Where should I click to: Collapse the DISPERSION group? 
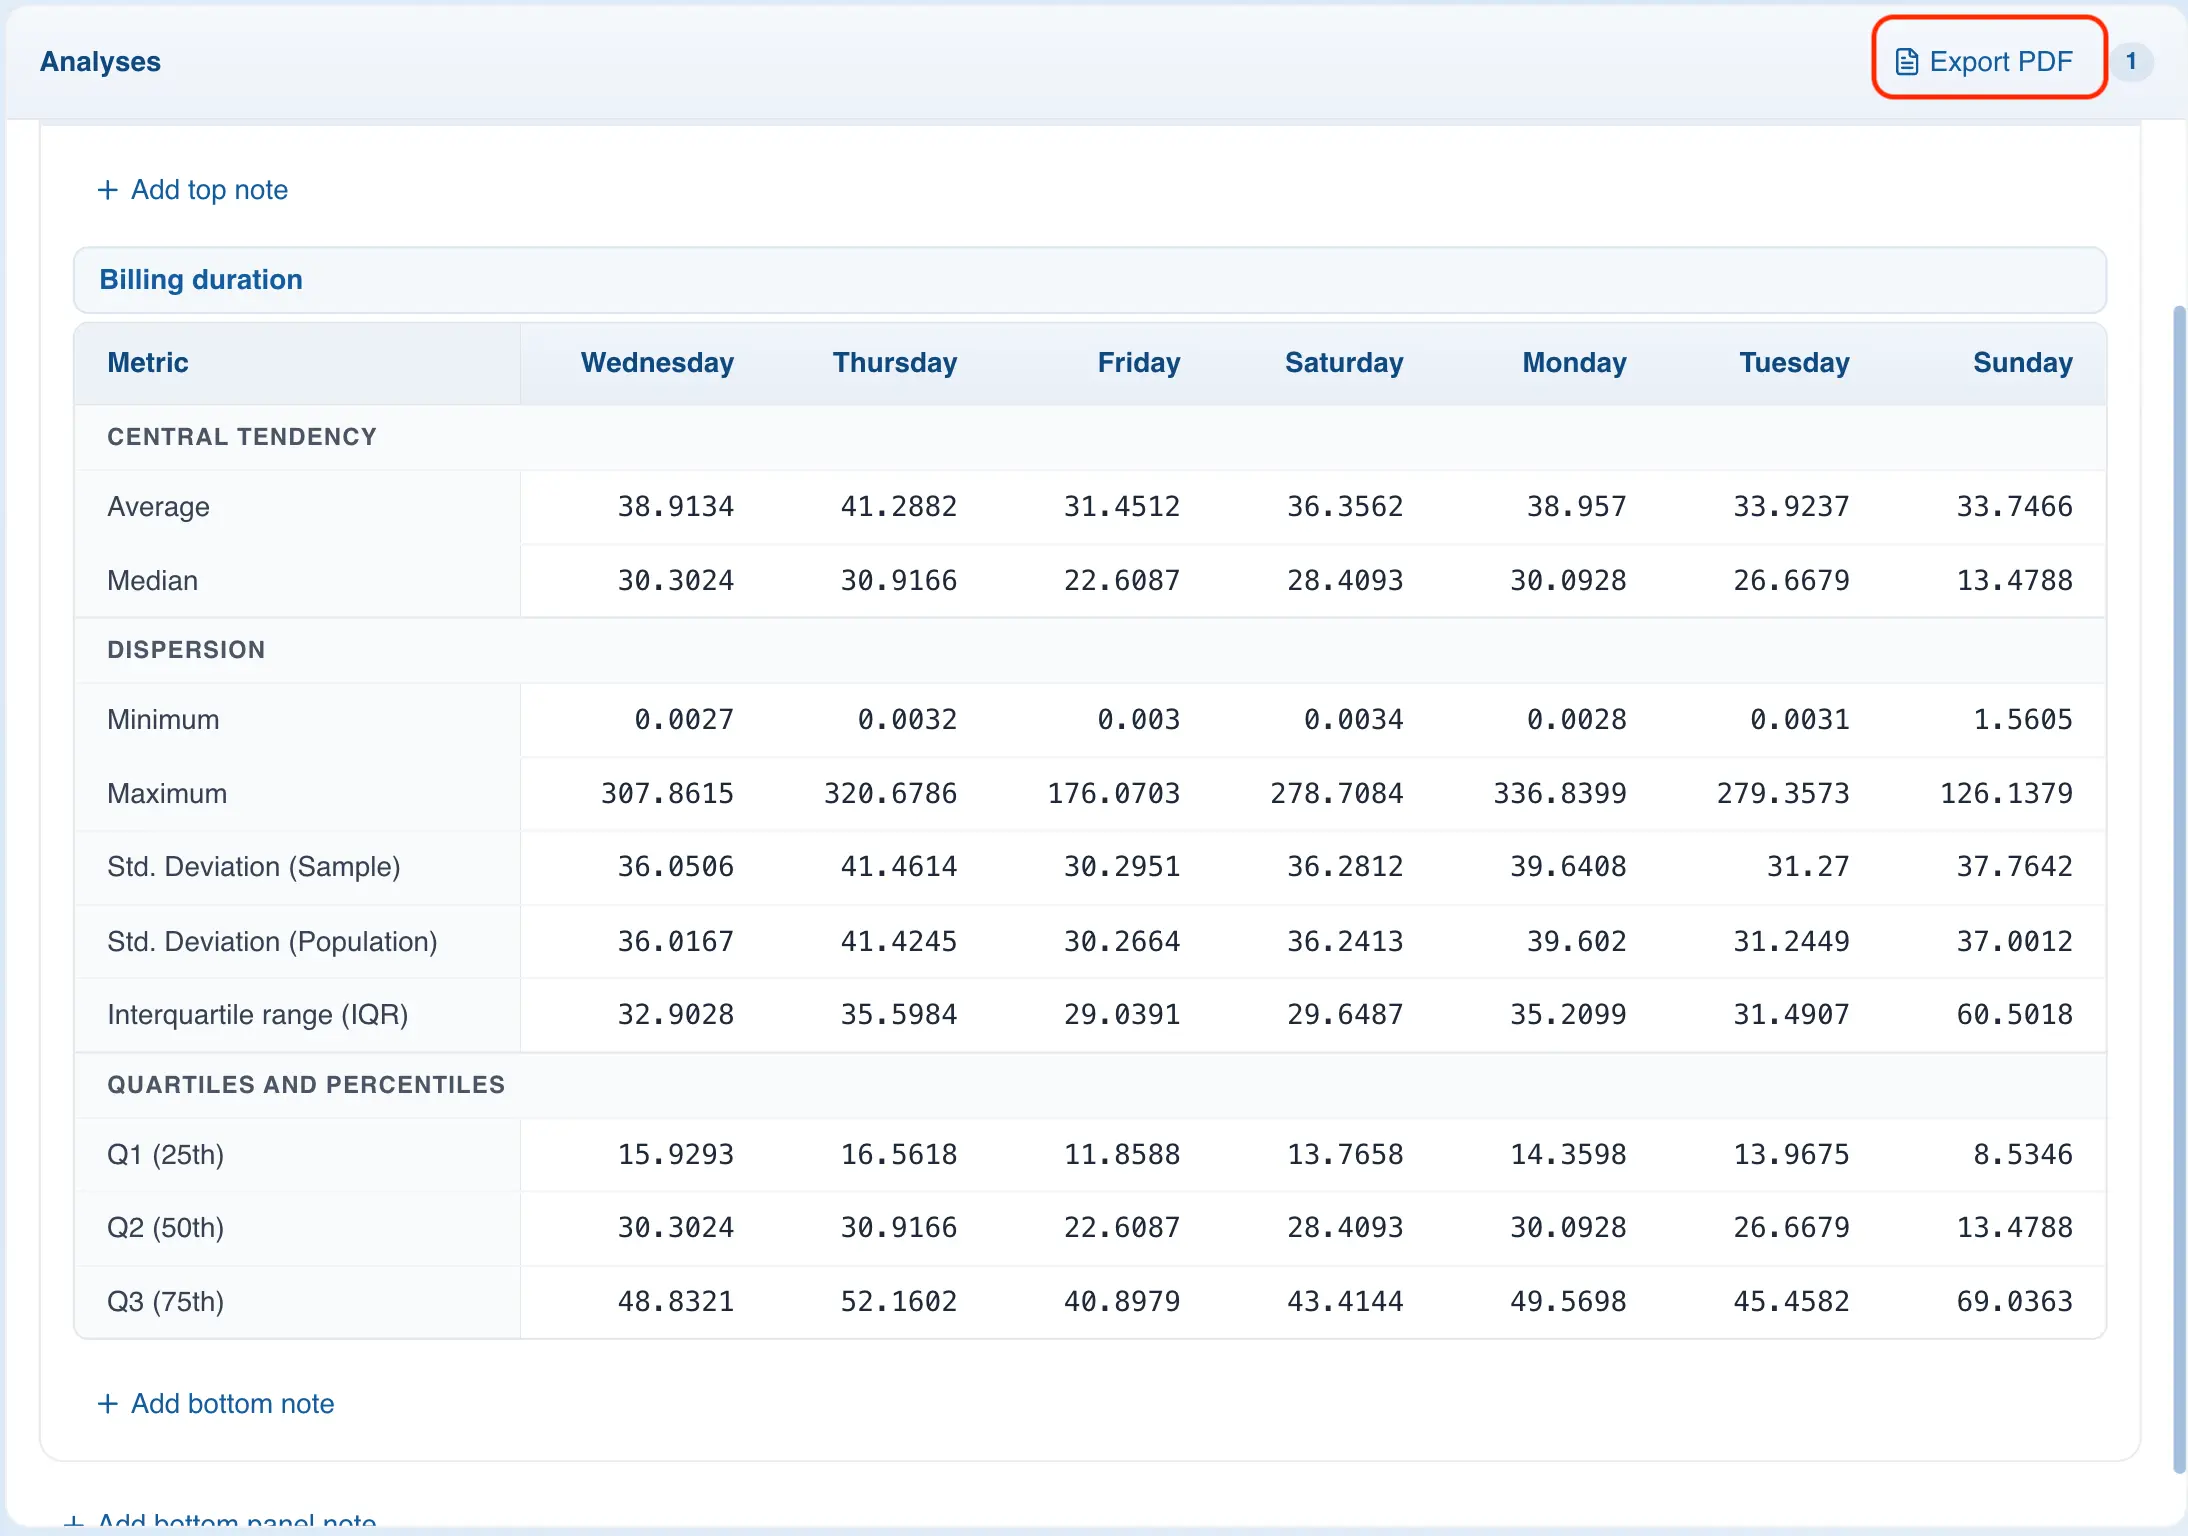tap(186, 649)
